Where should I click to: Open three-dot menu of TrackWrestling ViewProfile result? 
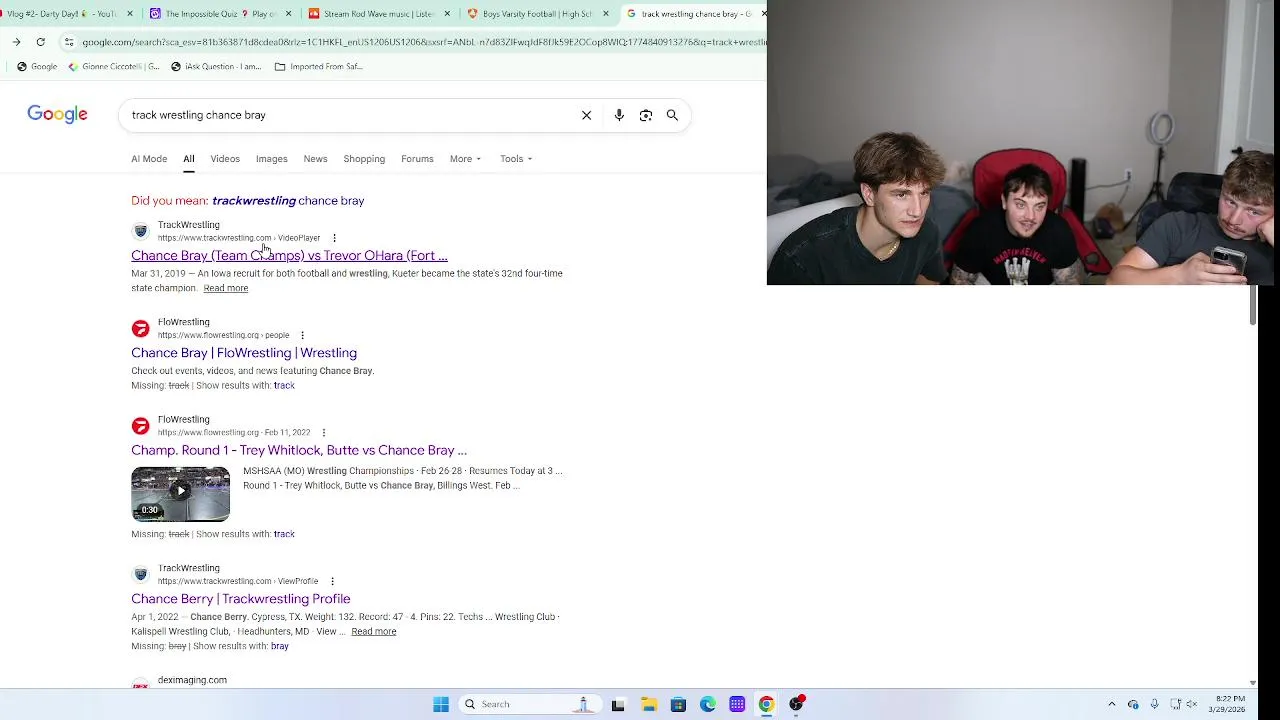point(332,581)
